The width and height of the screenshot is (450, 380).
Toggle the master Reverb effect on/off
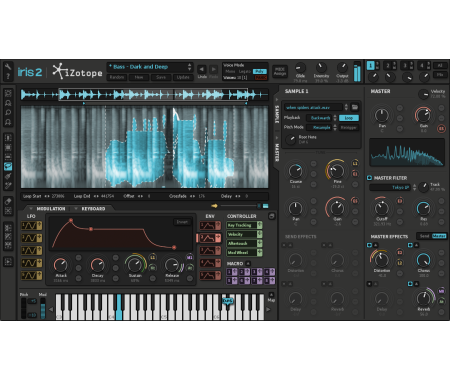click(410, 284)
